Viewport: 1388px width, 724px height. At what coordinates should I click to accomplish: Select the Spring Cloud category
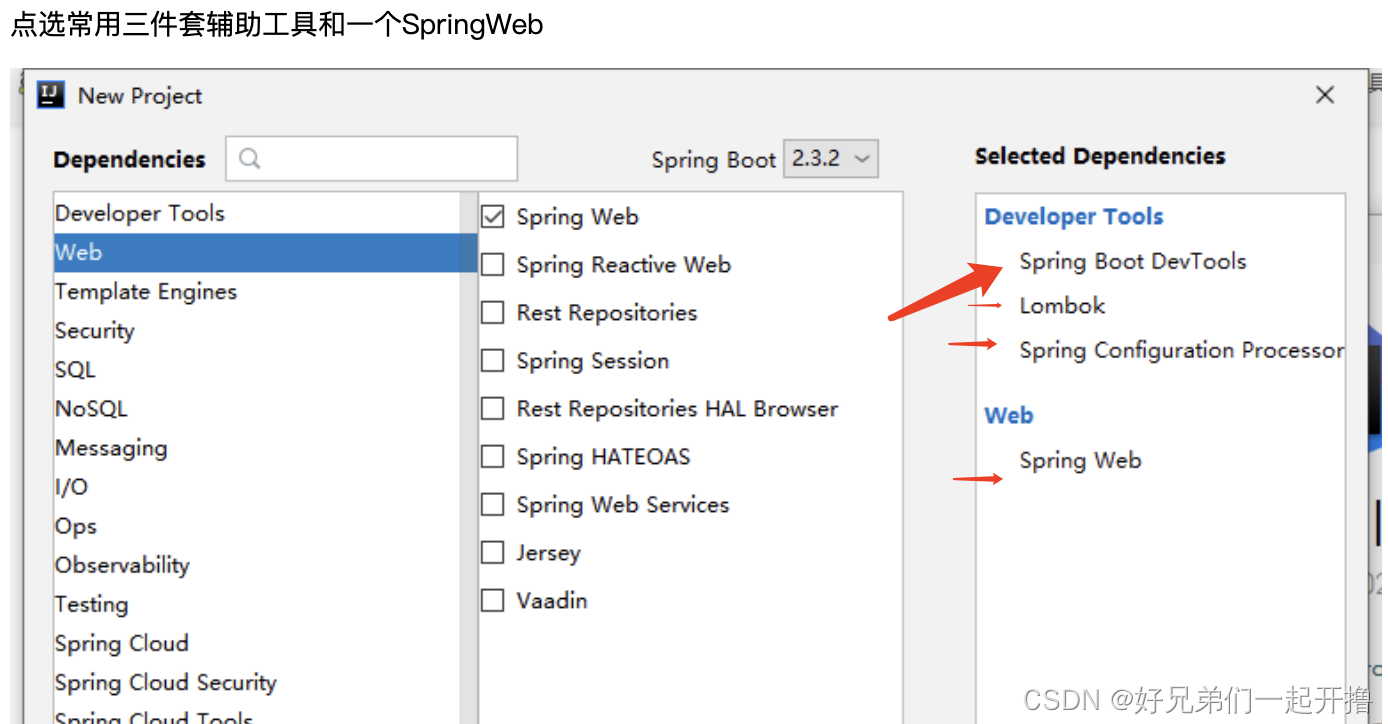257,642
